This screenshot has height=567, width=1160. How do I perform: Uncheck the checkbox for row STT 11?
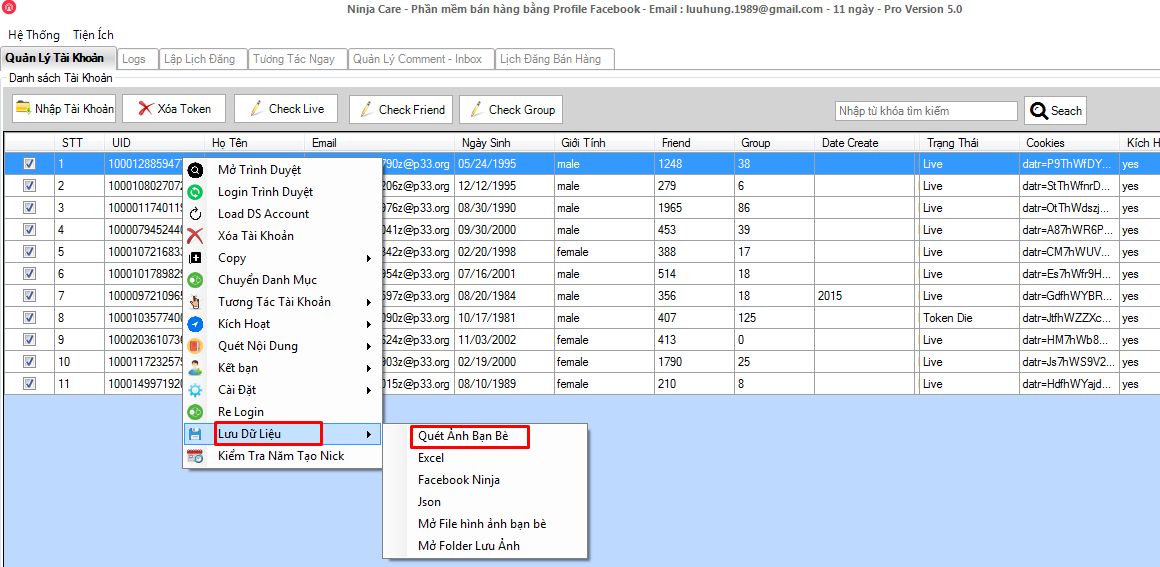[x=29, y=383]
